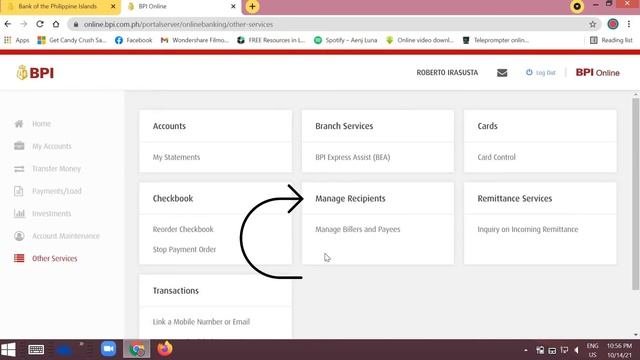Image resolution: width=640 pixels, height=360 pixels.
Task: Click Chrome icon in taskbar
Action: 137,349
